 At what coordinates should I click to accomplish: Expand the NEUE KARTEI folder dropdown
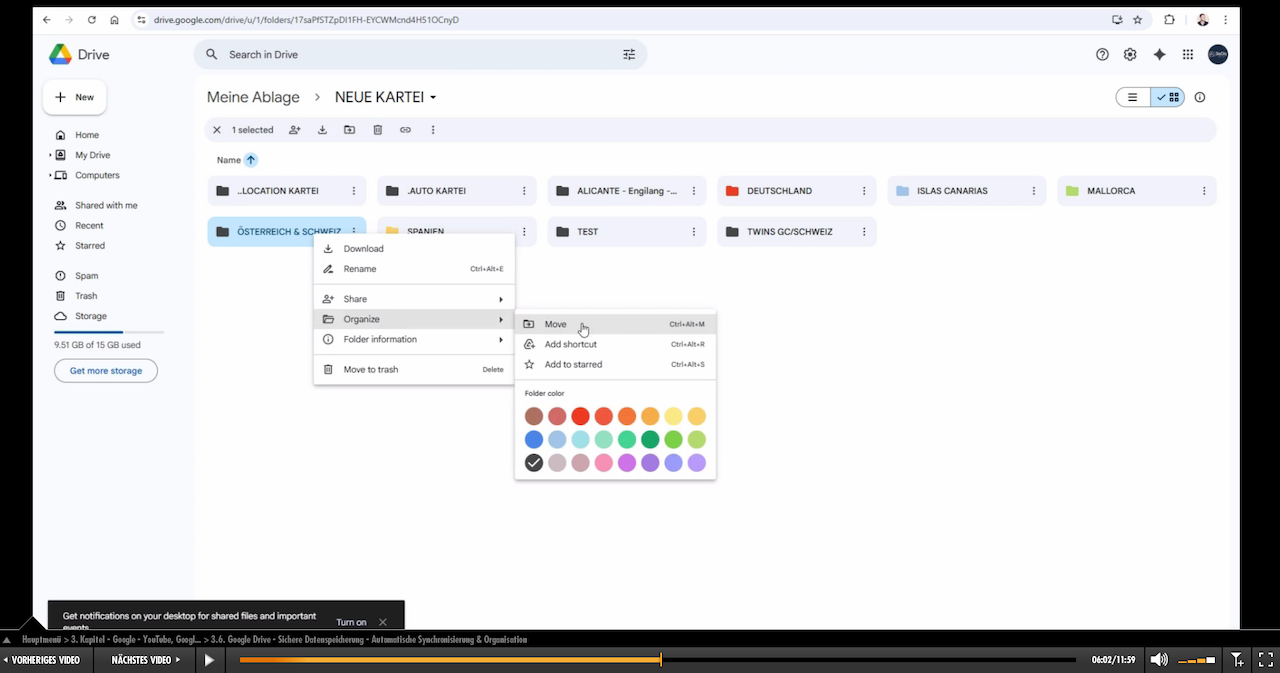433,98
